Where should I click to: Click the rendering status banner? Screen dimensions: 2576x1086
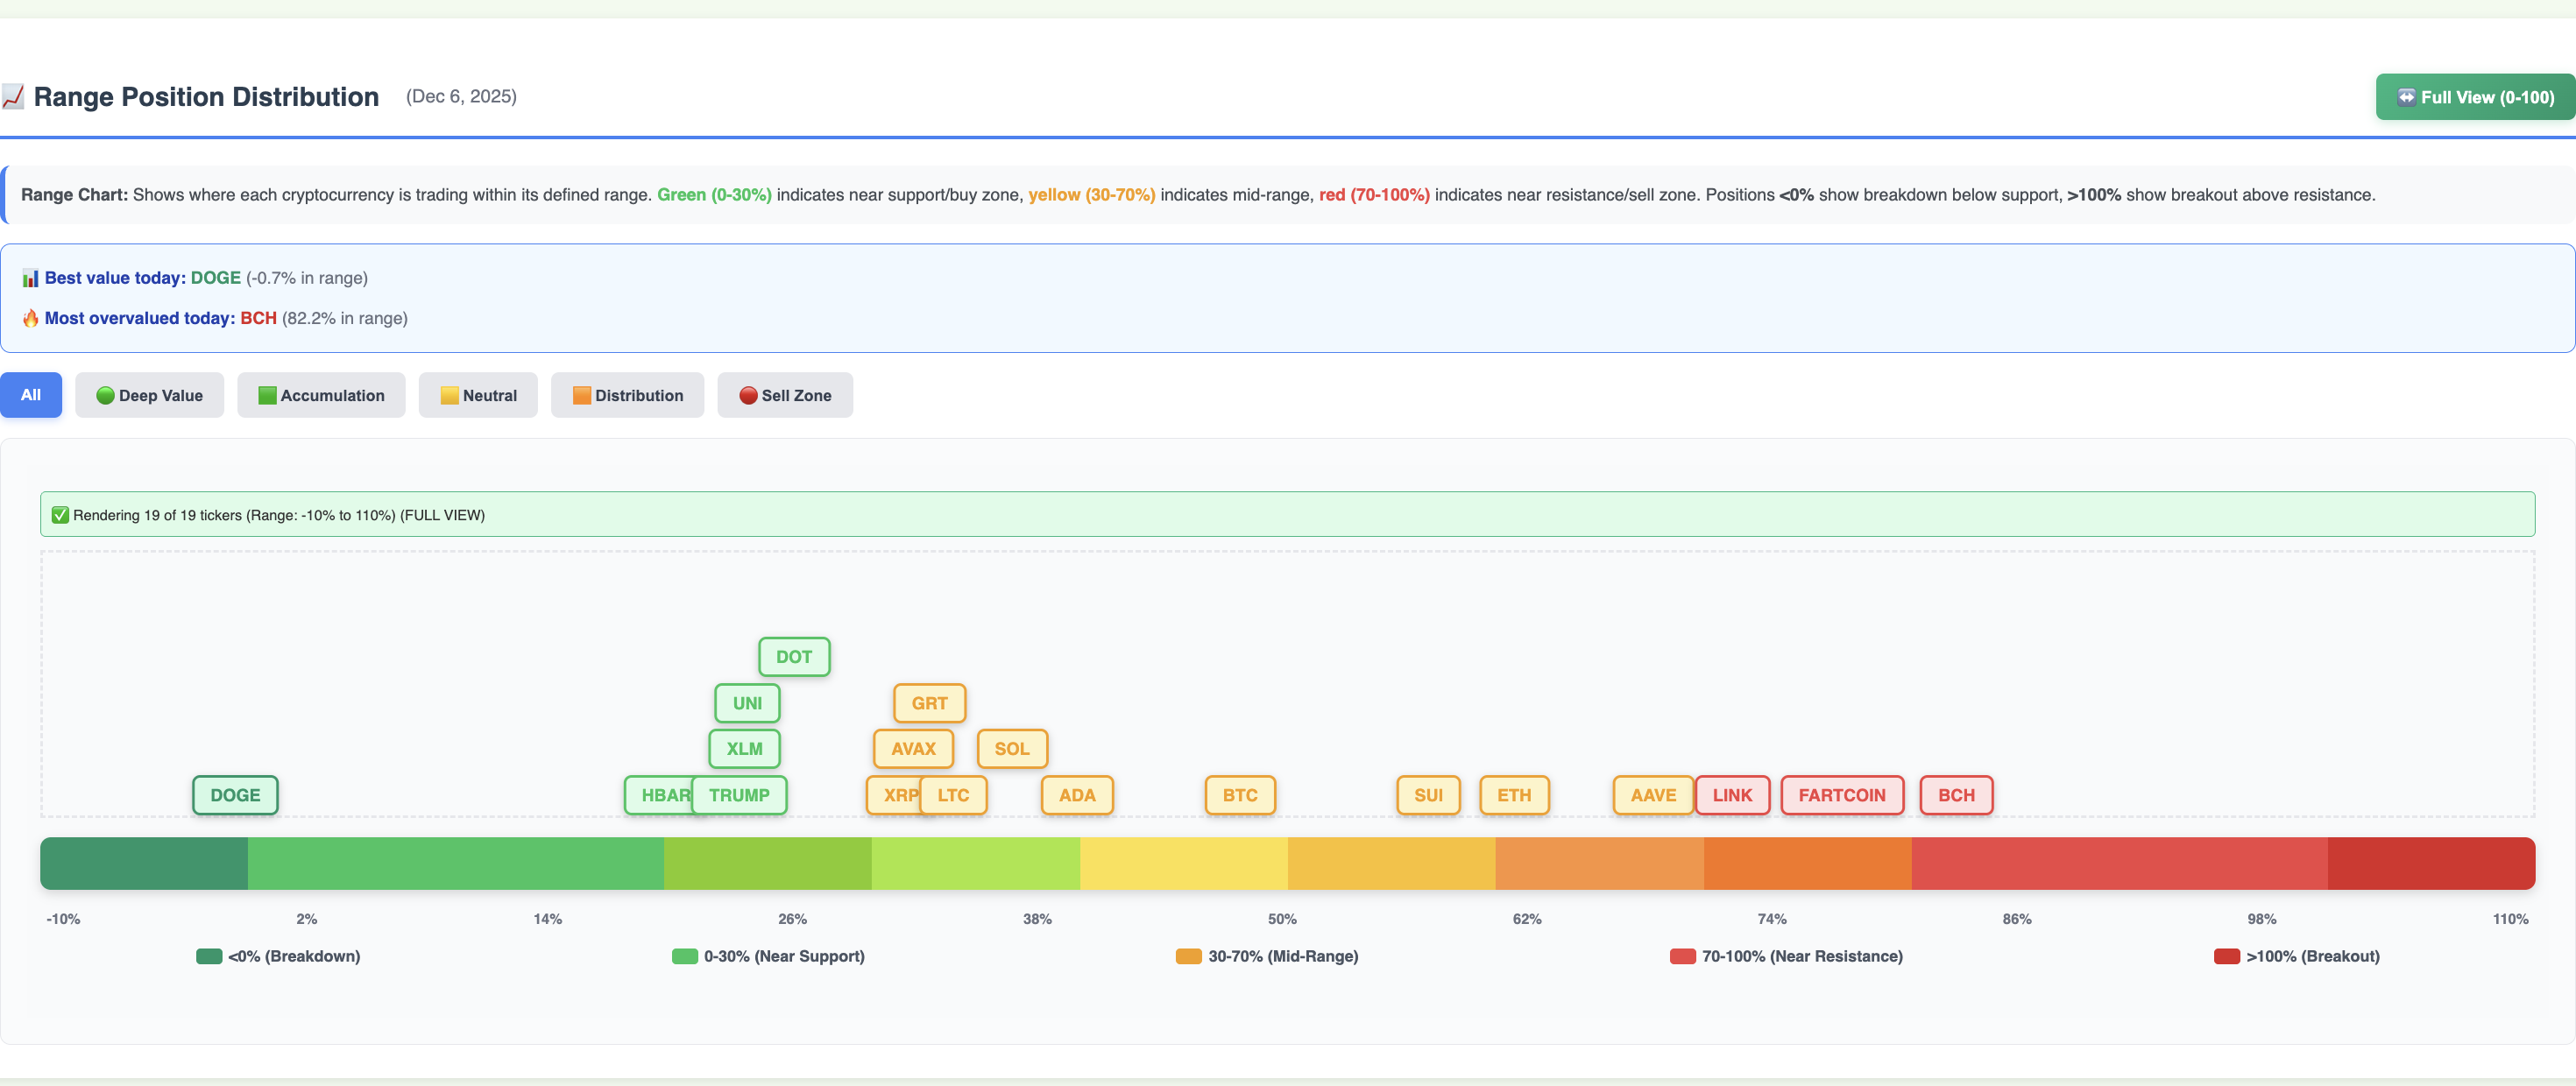pos(1287,514)
